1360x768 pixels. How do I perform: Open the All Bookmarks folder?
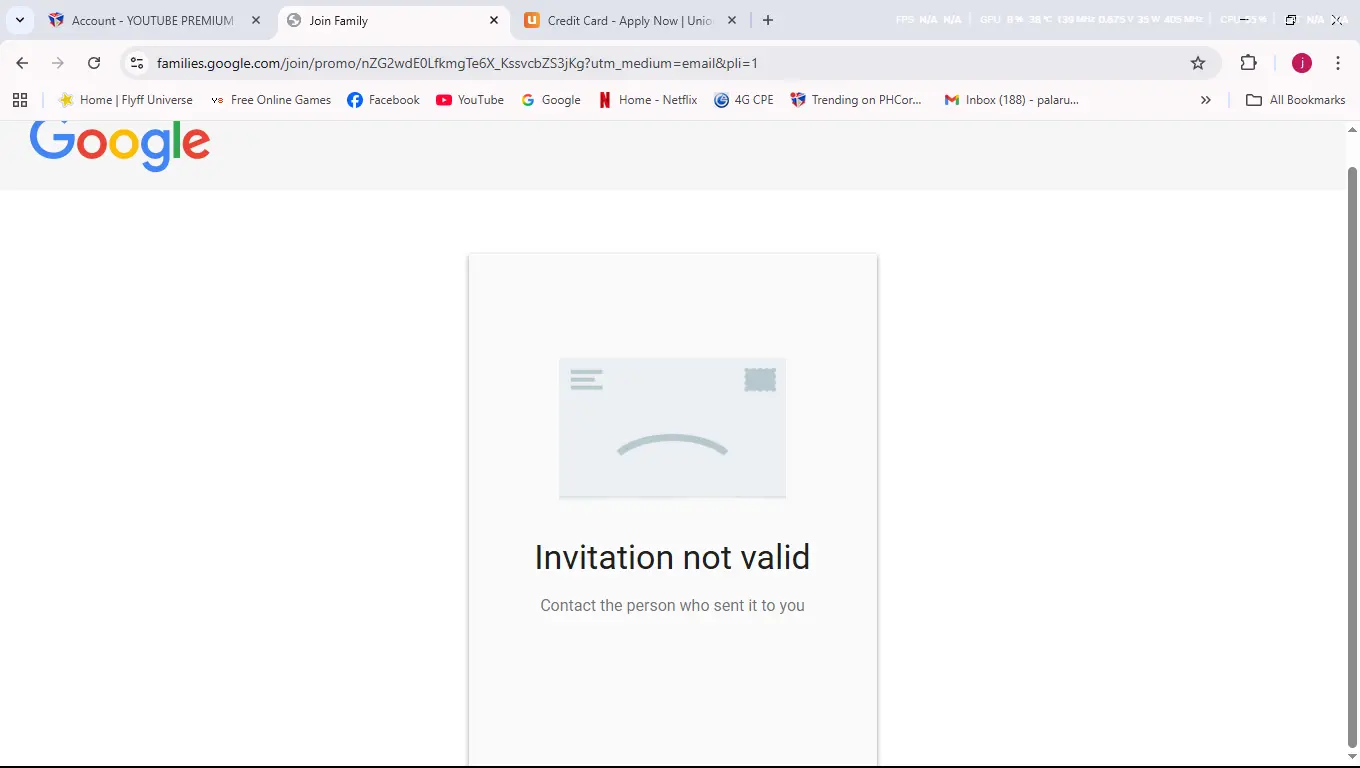point(1295,100)
